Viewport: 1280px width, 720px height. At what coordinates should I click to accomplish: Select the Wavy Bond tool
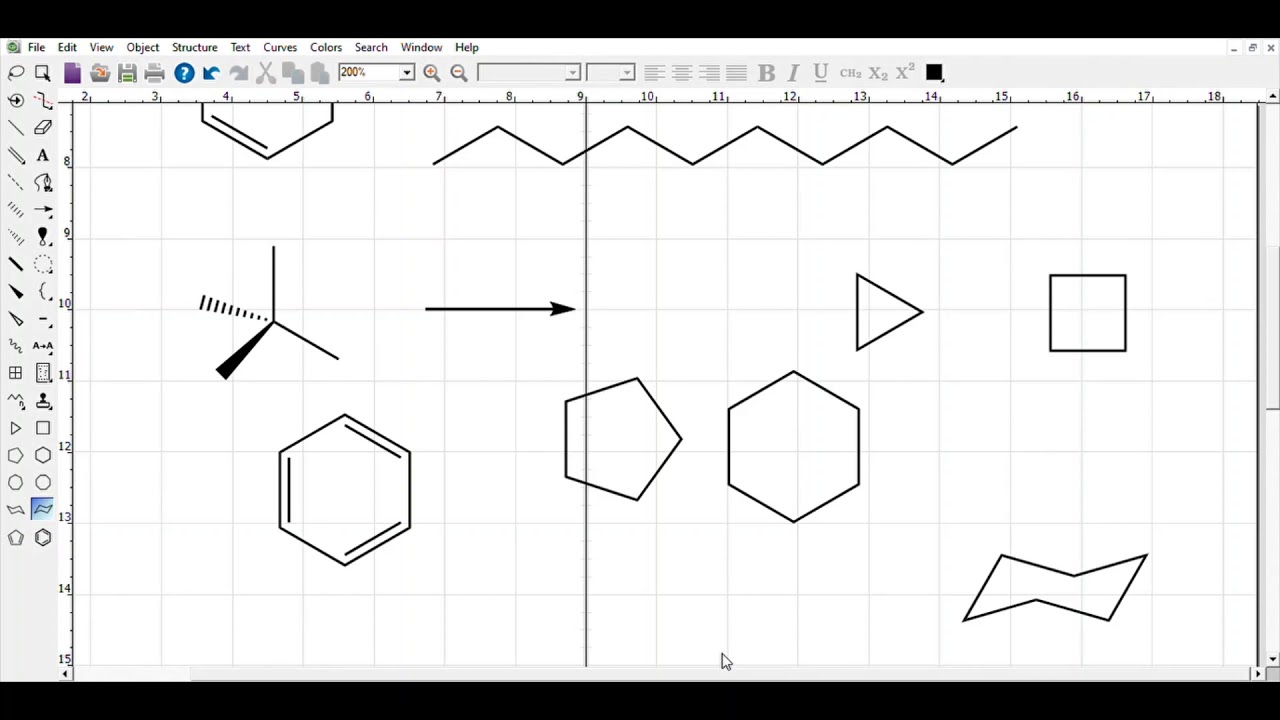[x=16, y=346]
